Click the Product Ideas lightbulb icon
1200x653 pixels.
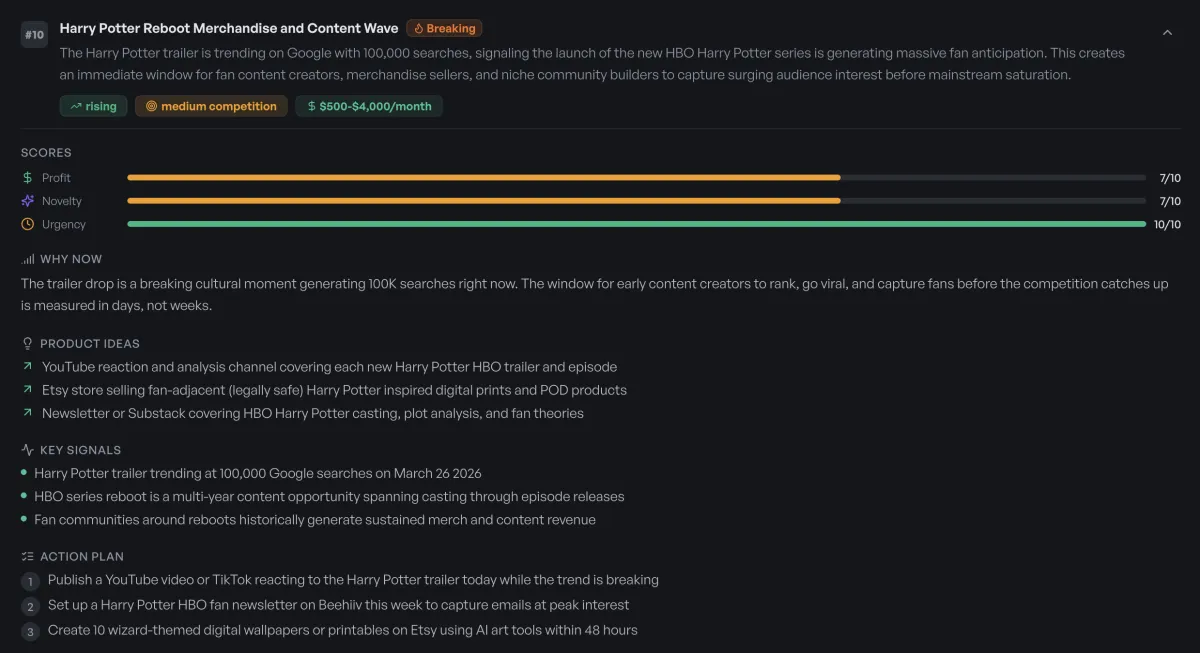[x=28, y=344]
